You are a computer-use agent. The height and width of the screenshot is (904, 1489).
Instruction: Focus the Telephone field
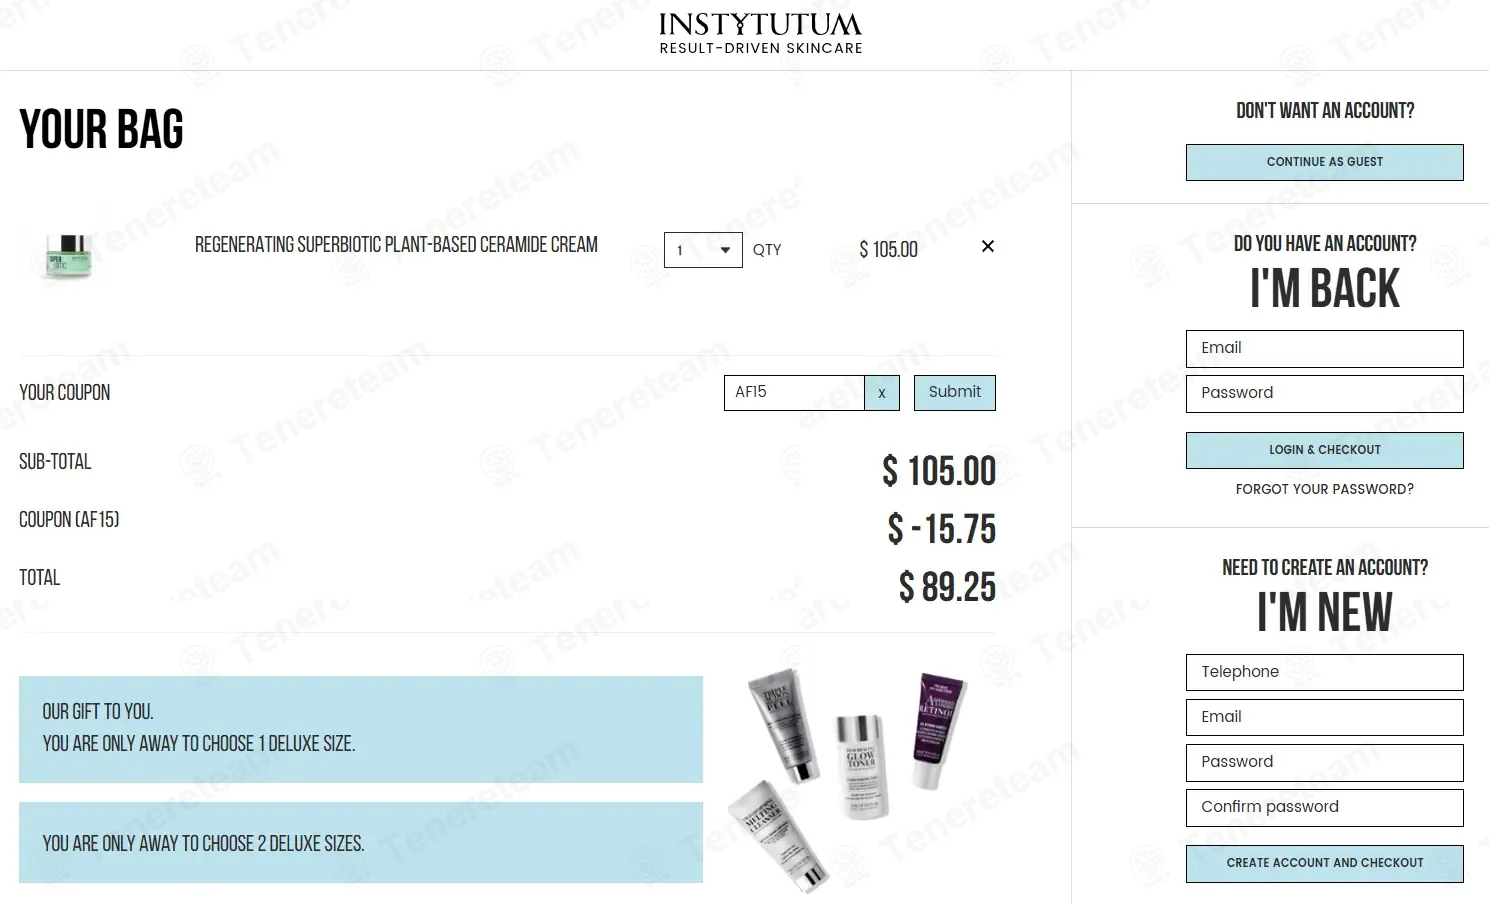[1324, 672]
